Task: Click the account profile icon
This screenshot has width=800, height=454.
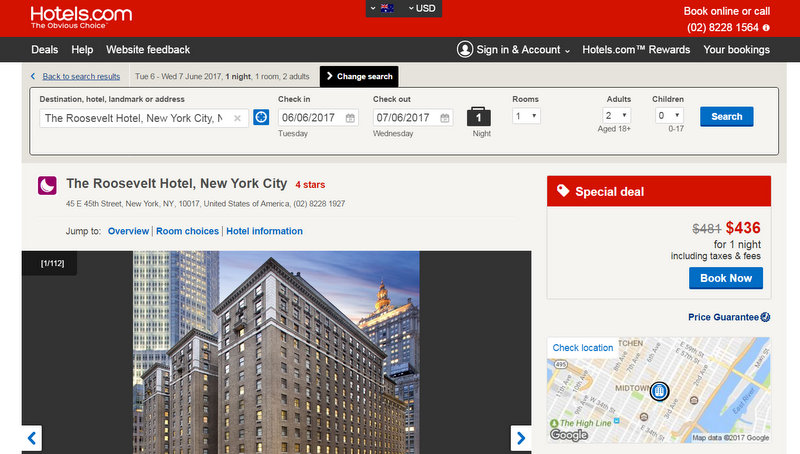Action: pyautogui.click(x=465, y=49)
